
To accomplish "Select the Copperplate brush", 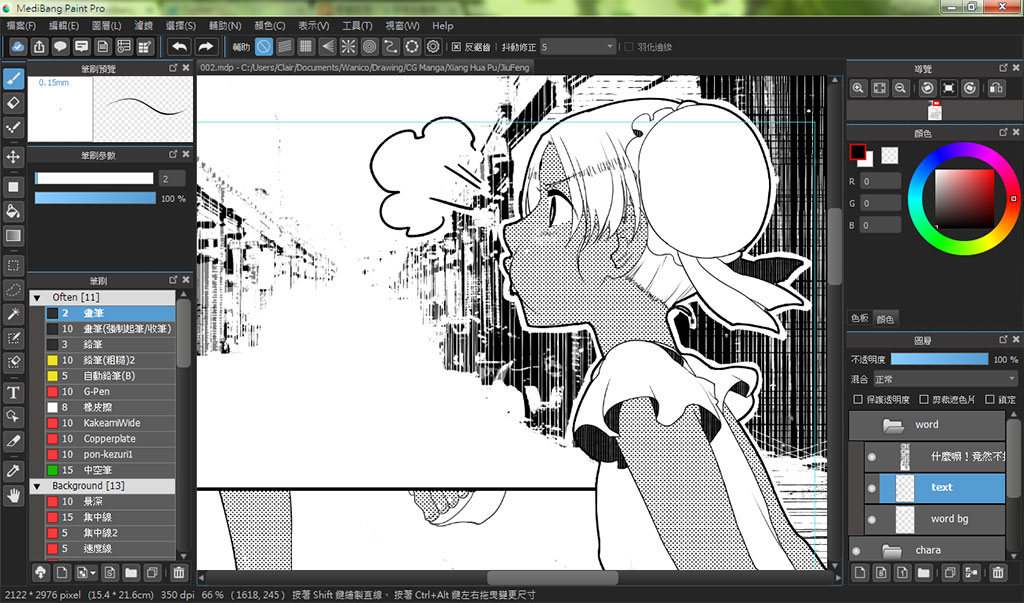I will [x=110, y=438].
